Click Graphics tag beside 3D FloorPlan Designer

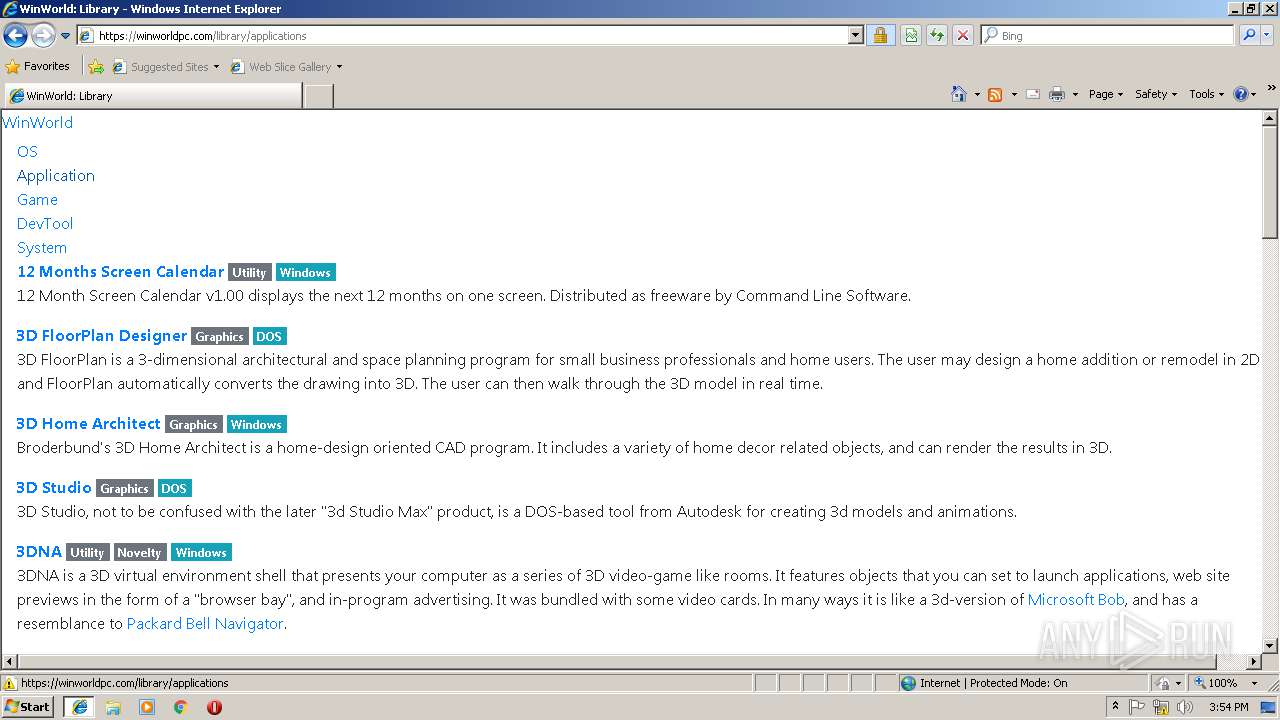[219, 336]
